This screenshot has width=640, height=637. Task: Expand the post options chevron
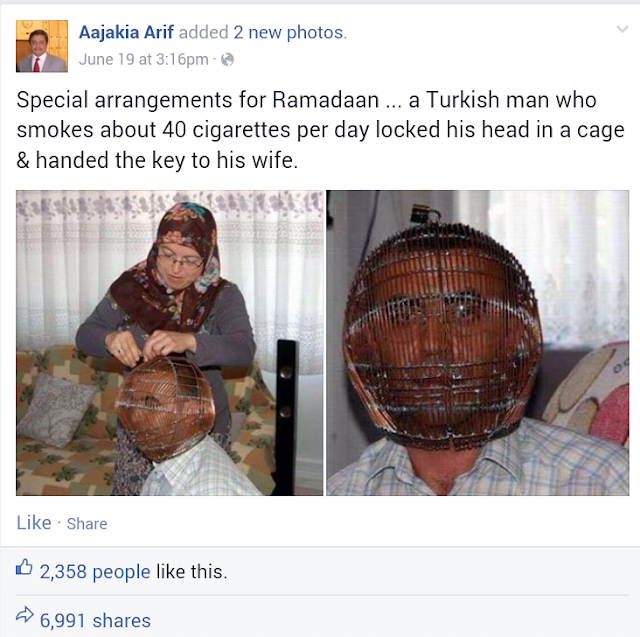point(622,29)
